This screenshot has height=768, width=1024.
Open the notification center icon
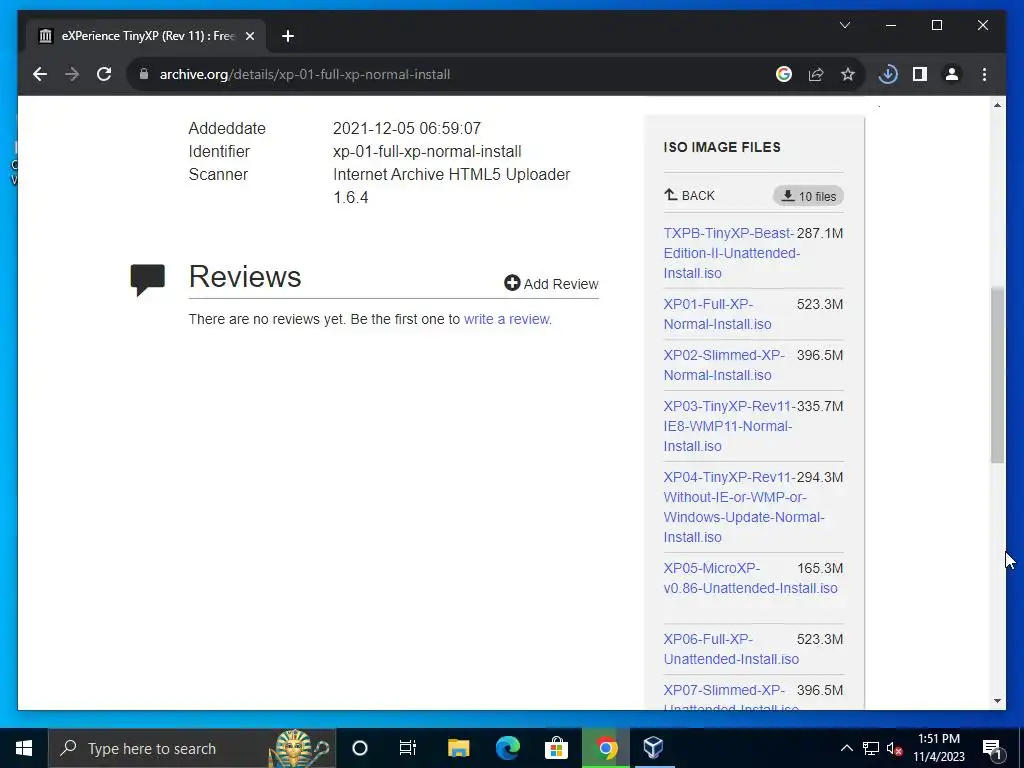click(x=992, y=748)
